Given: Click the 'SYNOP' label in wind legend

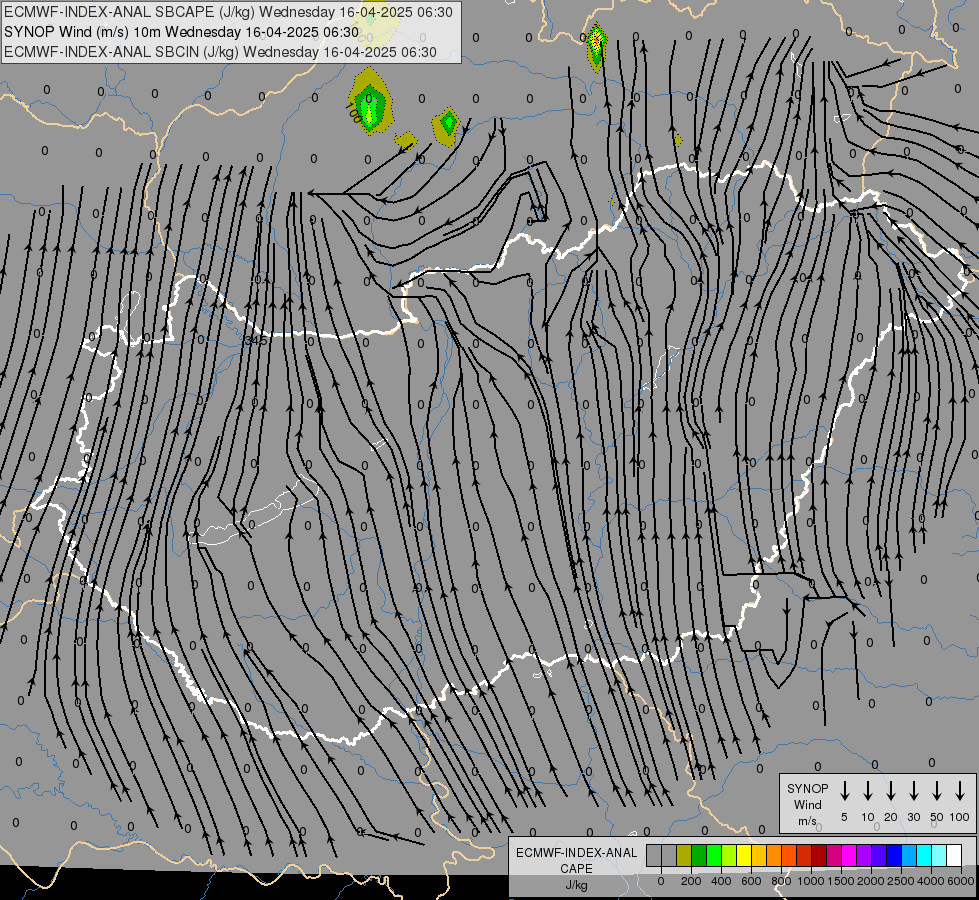Looking at the screenshot, I should [x=807, y=788].
